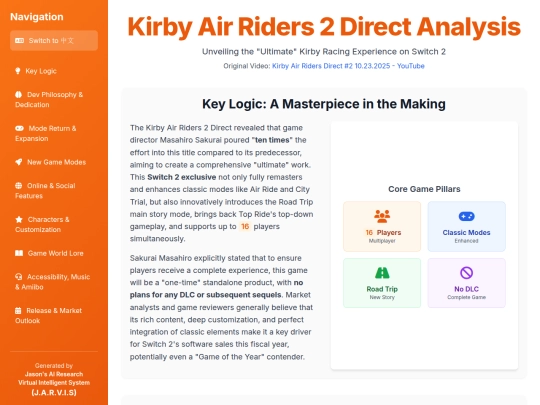The image size is (540, 405).
Task: Click the lightbulb icon beside Key Logic
Action: (18, 71)
